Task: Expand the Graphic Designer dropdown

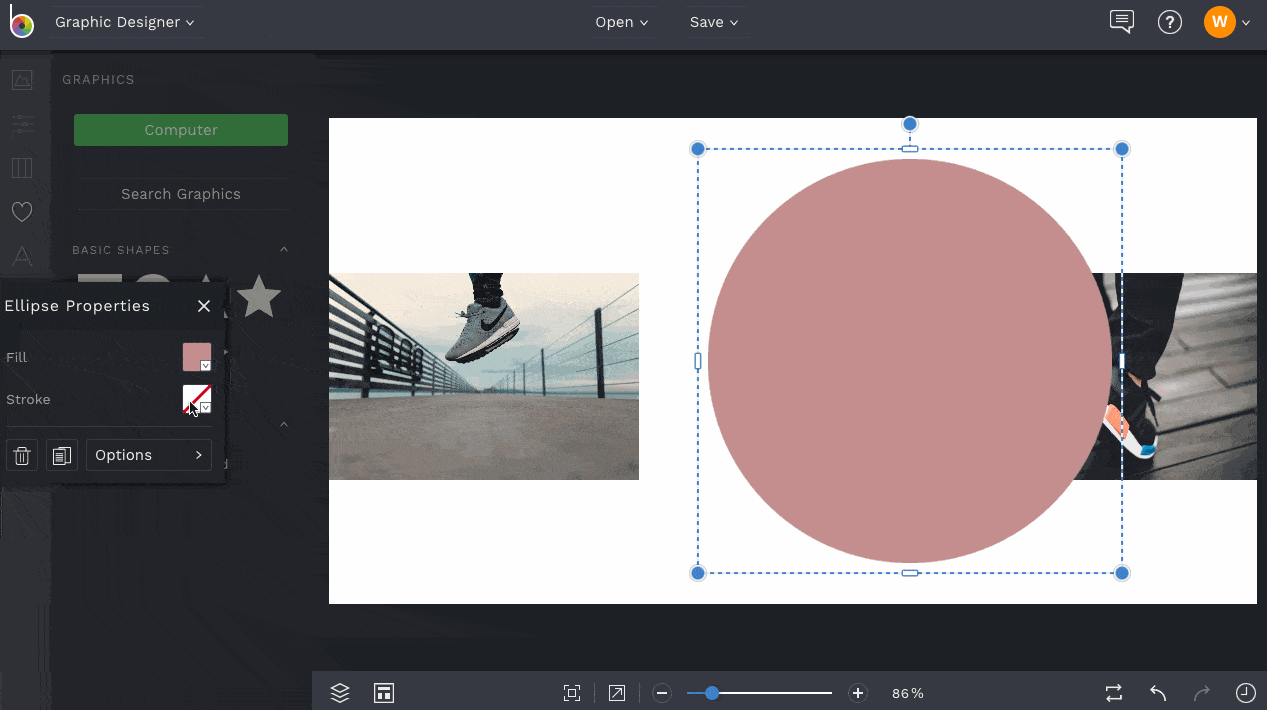Action: pyautogui.click(x=125, y=22)
